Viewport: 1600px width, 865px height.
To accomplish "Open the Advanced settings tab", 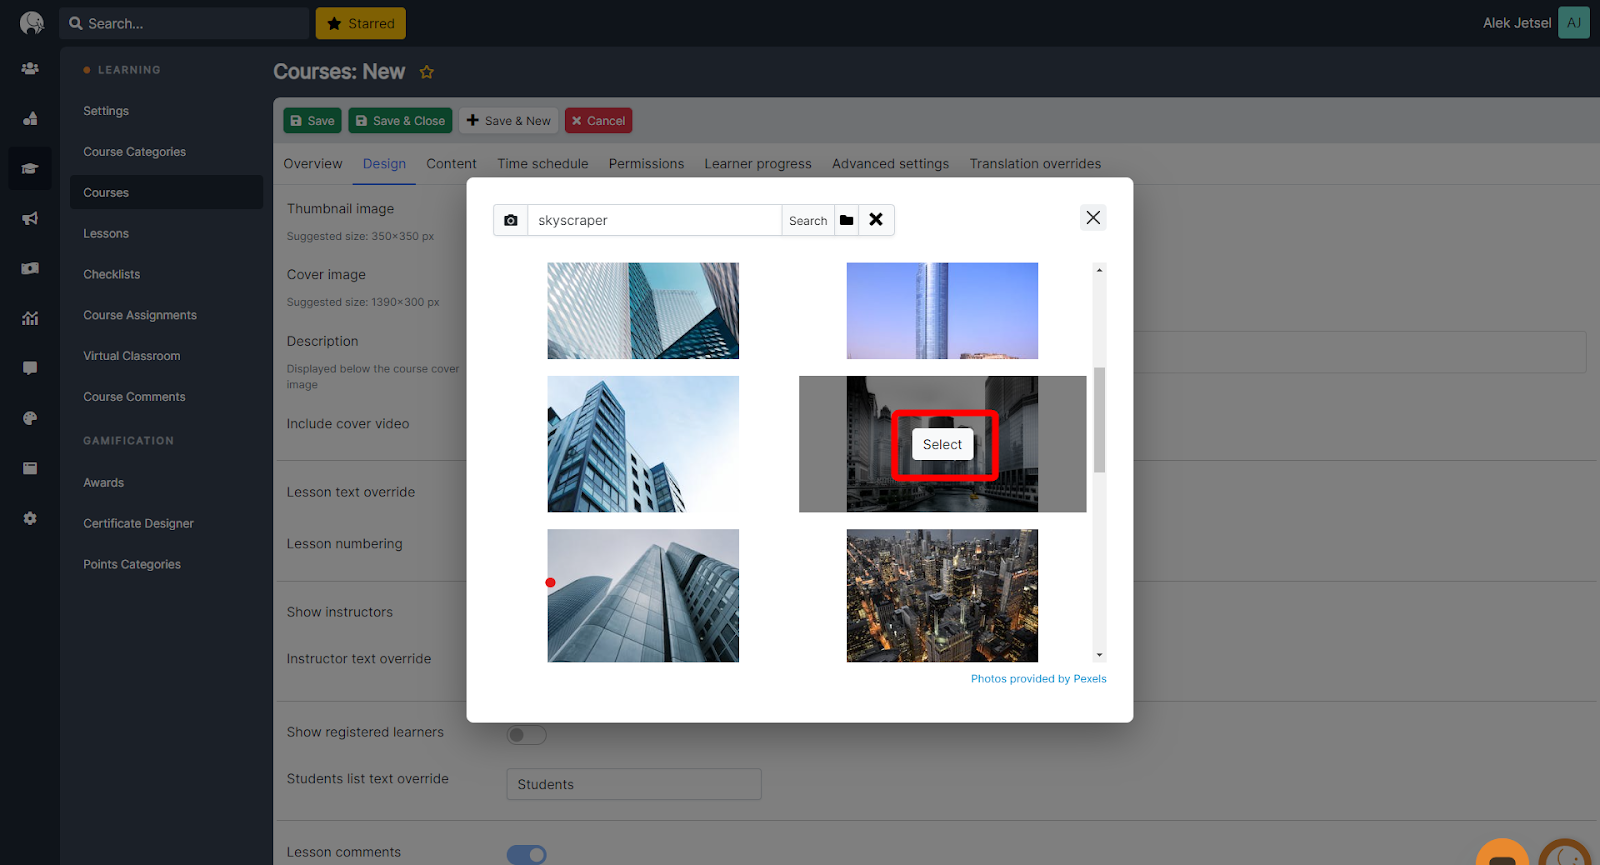I will pos(890,164).
